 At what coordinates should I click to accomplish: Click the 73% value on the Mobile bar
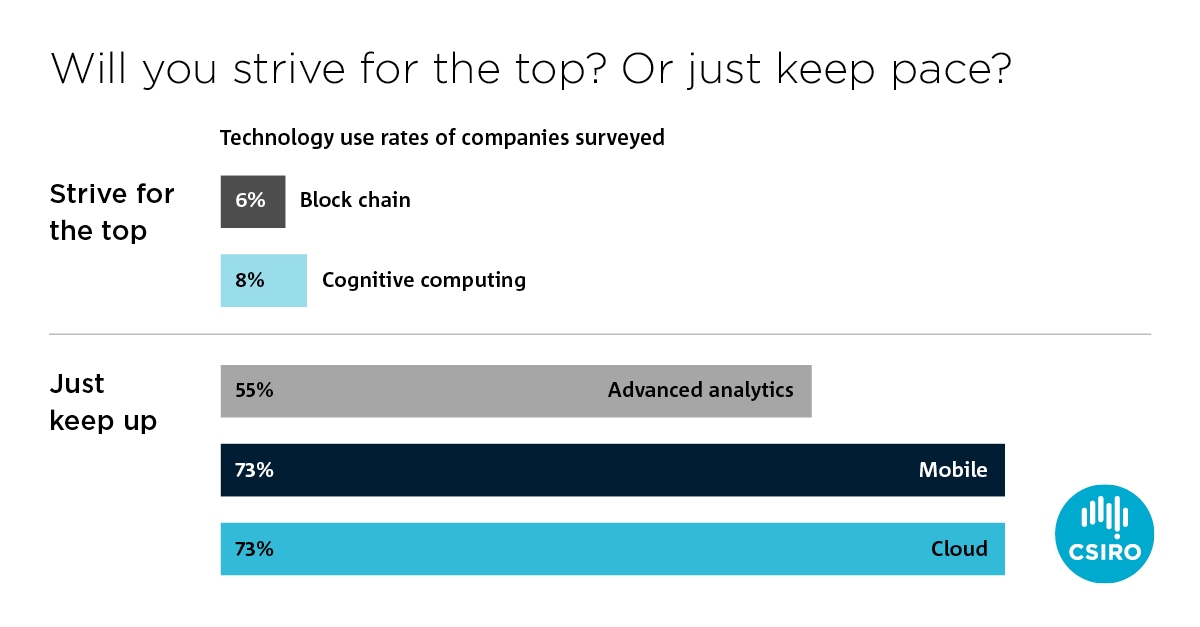(x=254, y=470)
